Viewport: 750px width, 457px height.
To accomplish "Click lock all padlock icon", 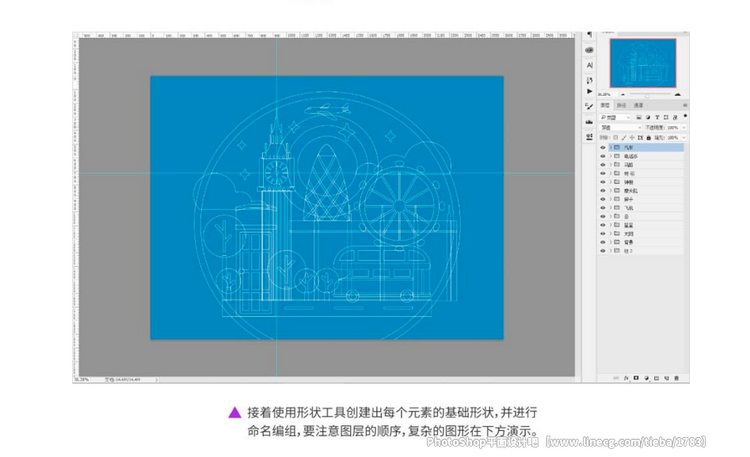I will (649, 138).
